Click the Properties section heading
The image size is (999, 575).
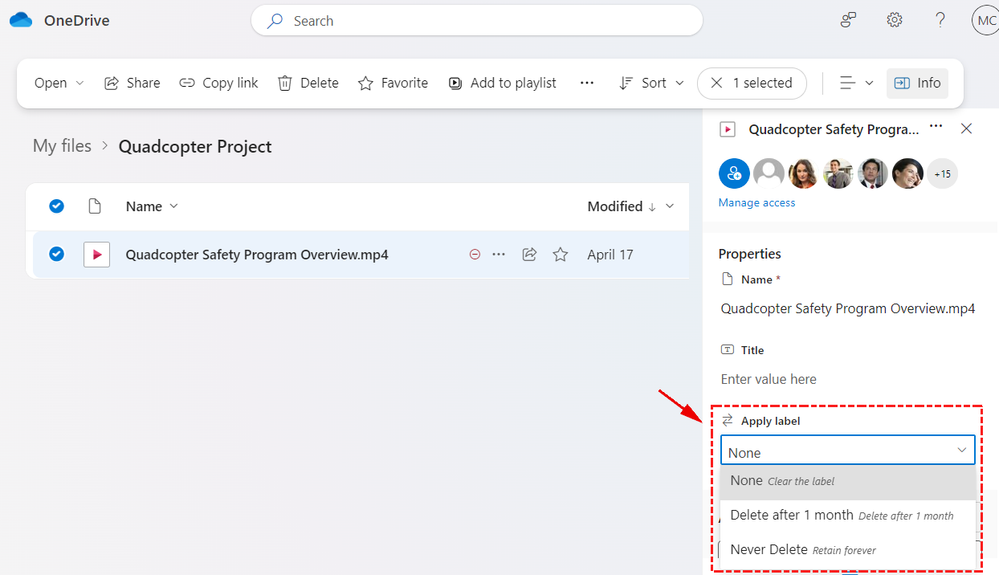(749, 253)
